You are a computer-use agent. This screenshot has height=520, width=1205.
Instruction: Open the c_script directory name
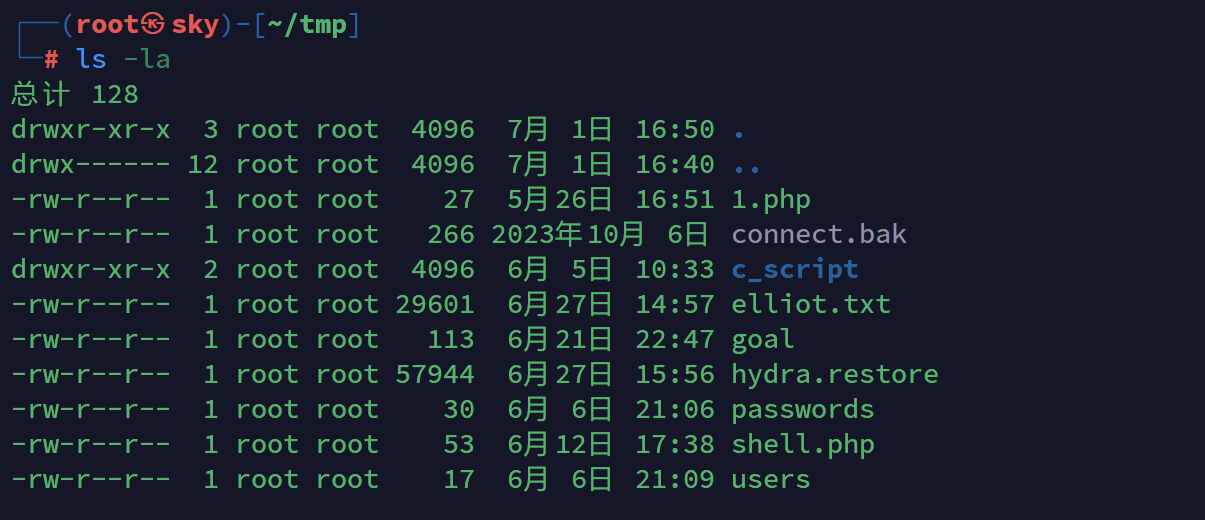click(795, 270)
